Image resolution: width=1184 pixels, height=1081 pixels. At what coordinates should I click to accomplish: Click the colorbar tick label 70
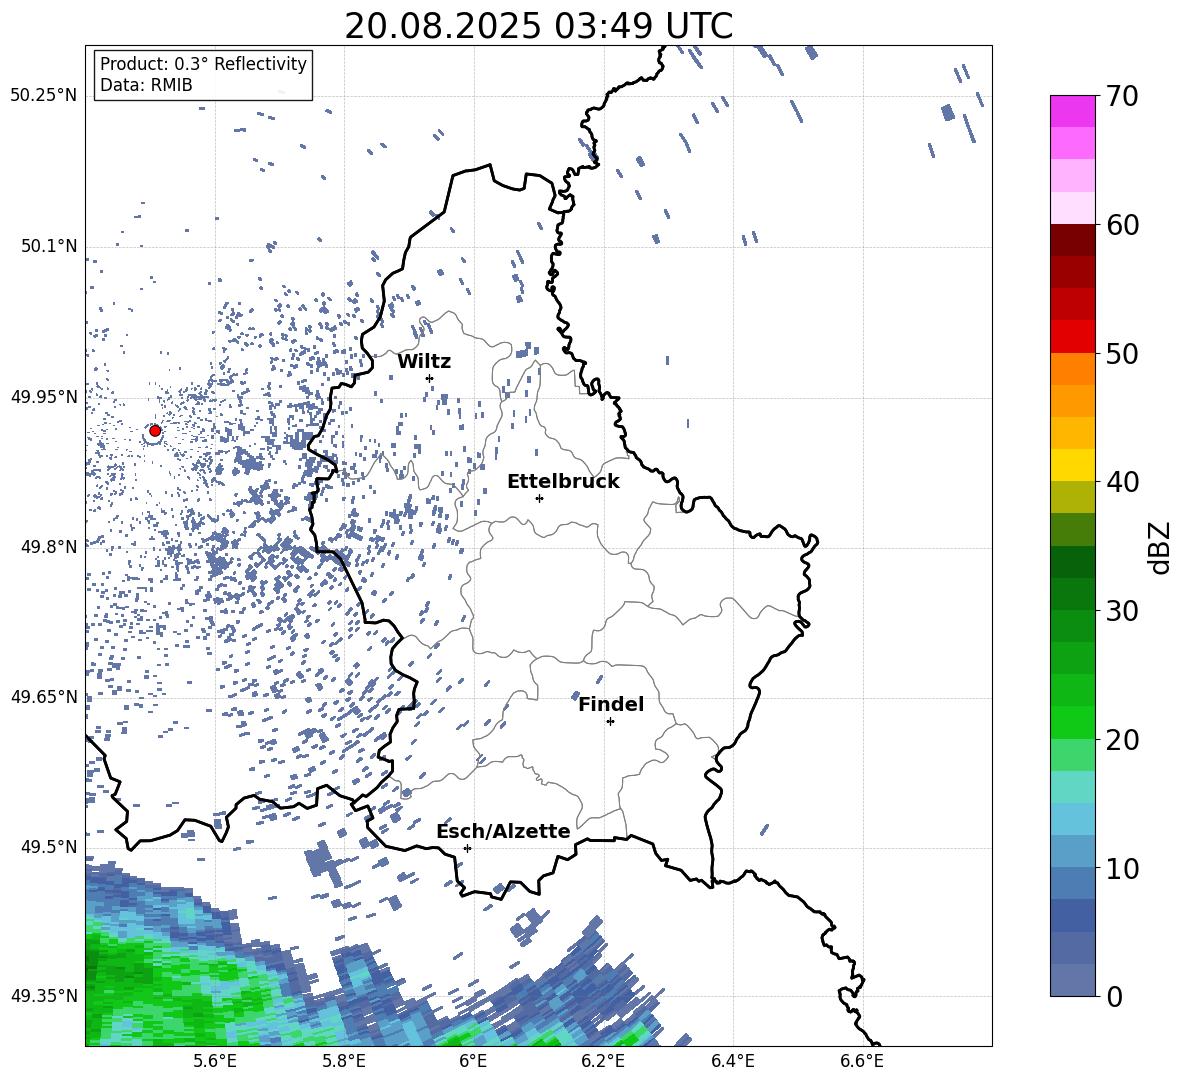click(1122, 97)
